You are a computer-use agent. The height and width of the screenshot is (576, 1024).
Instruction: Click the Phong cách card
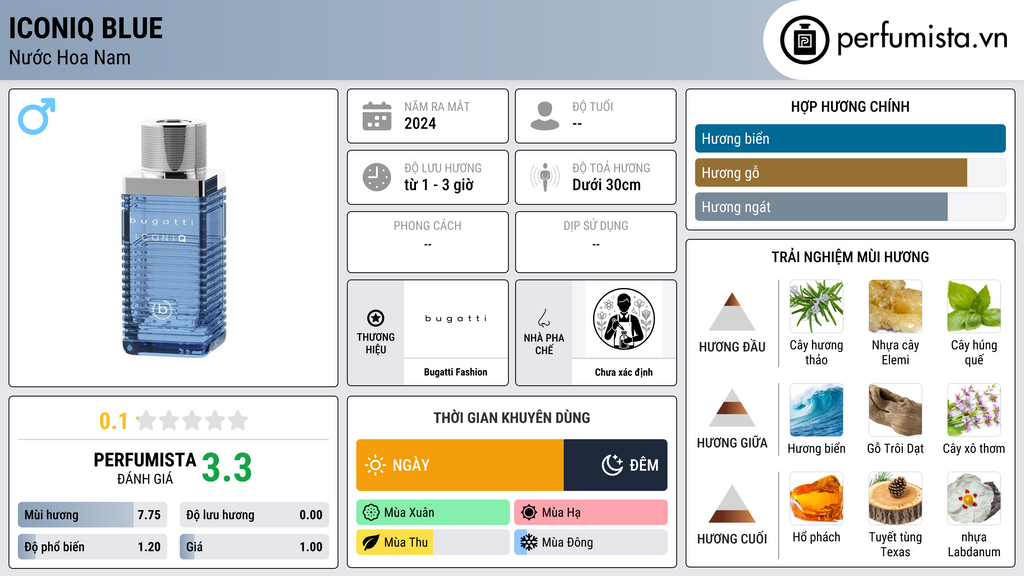(428, 242)
